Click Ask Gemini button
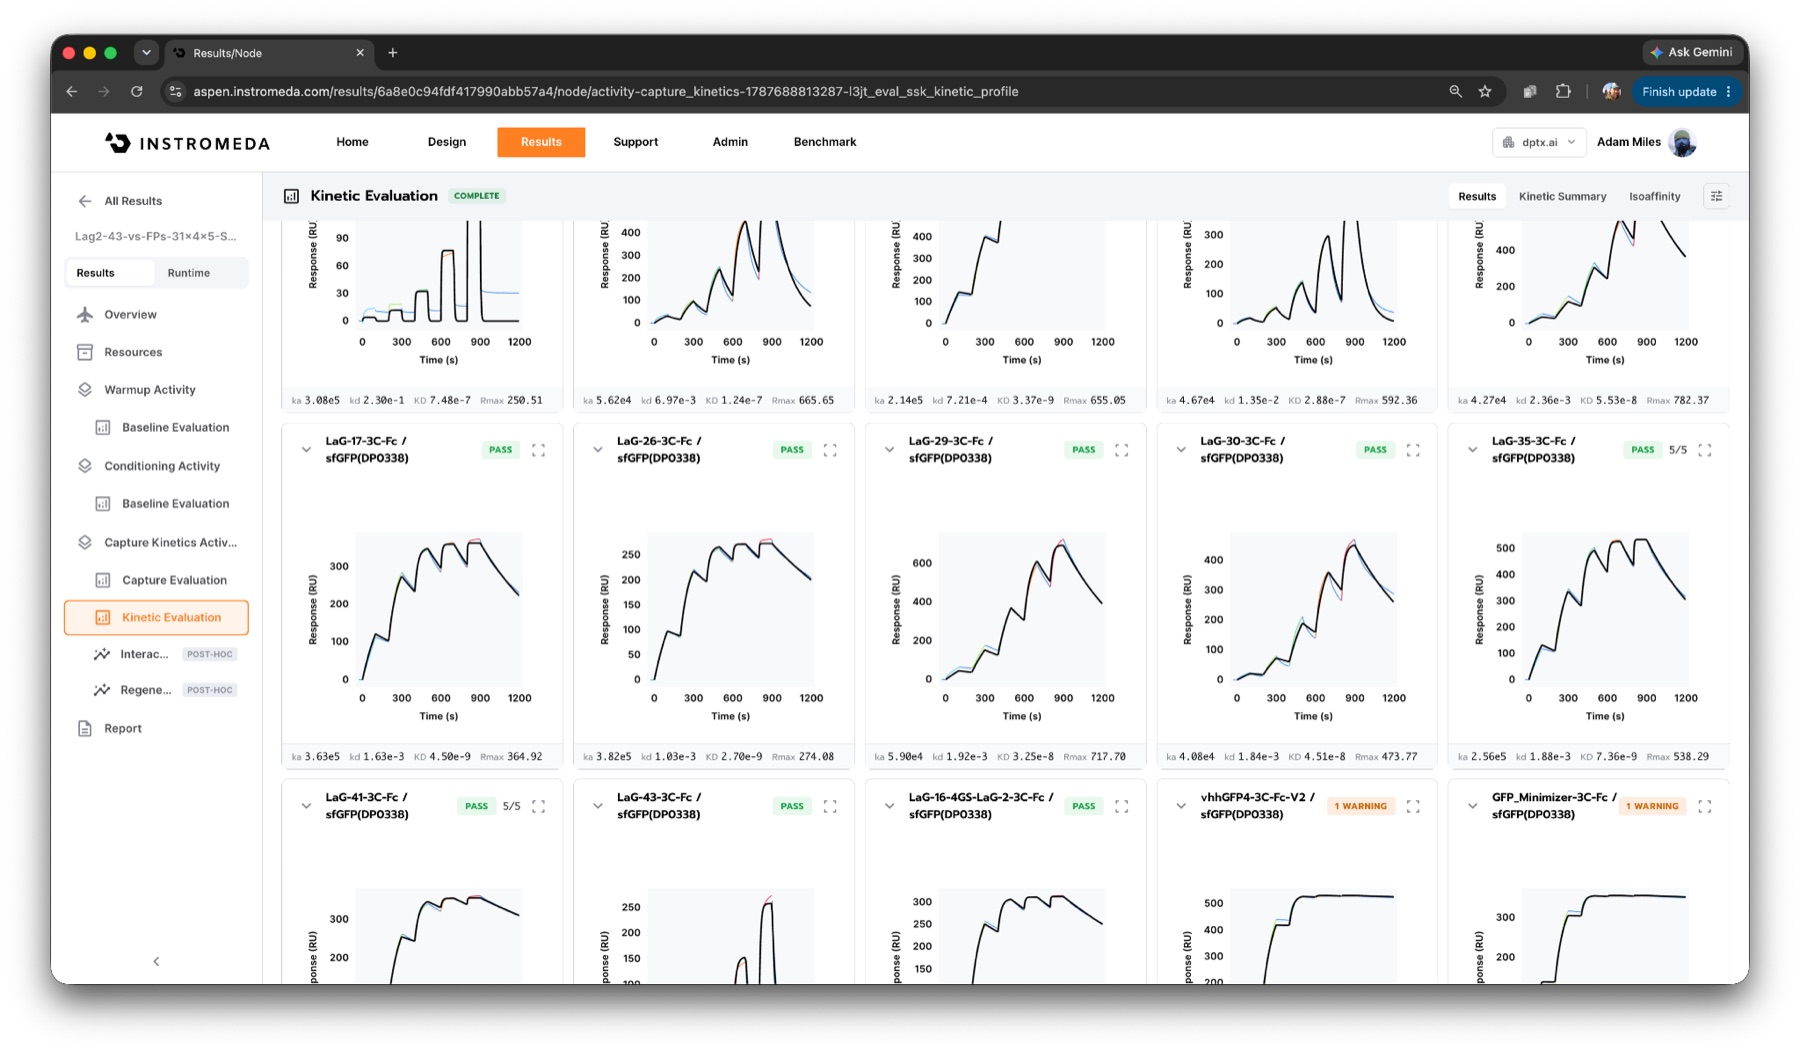This screenshot has width=1800, height=1051. (x=1691, y=52)
